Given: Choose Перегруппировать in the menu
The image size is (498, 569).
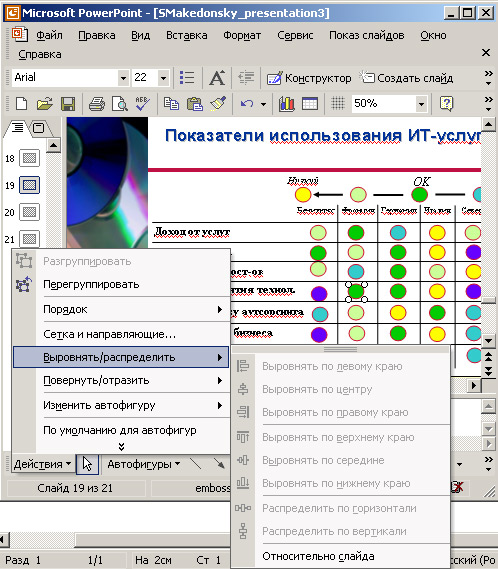Looking at the screenshot, I should (x=121, y=284).
